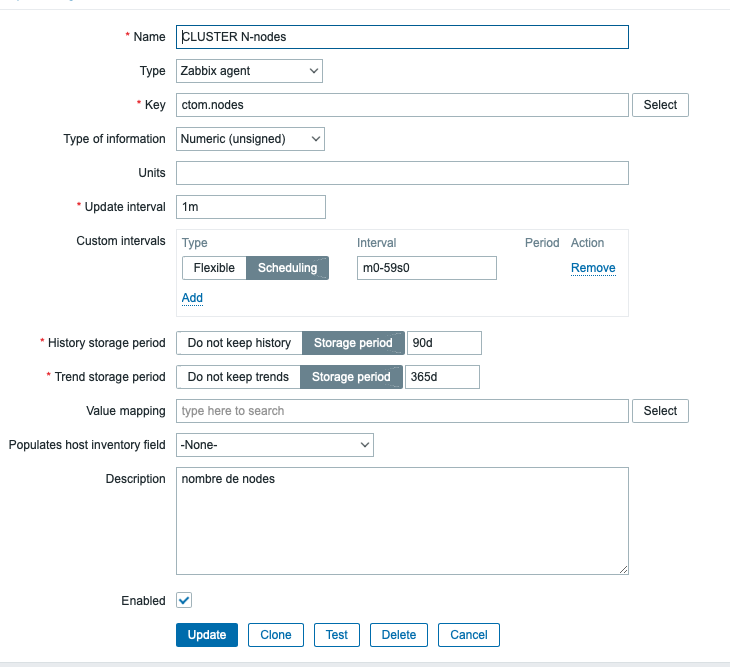
Task: Choose Do not keep history option
Action: click(x=239, y=343)
